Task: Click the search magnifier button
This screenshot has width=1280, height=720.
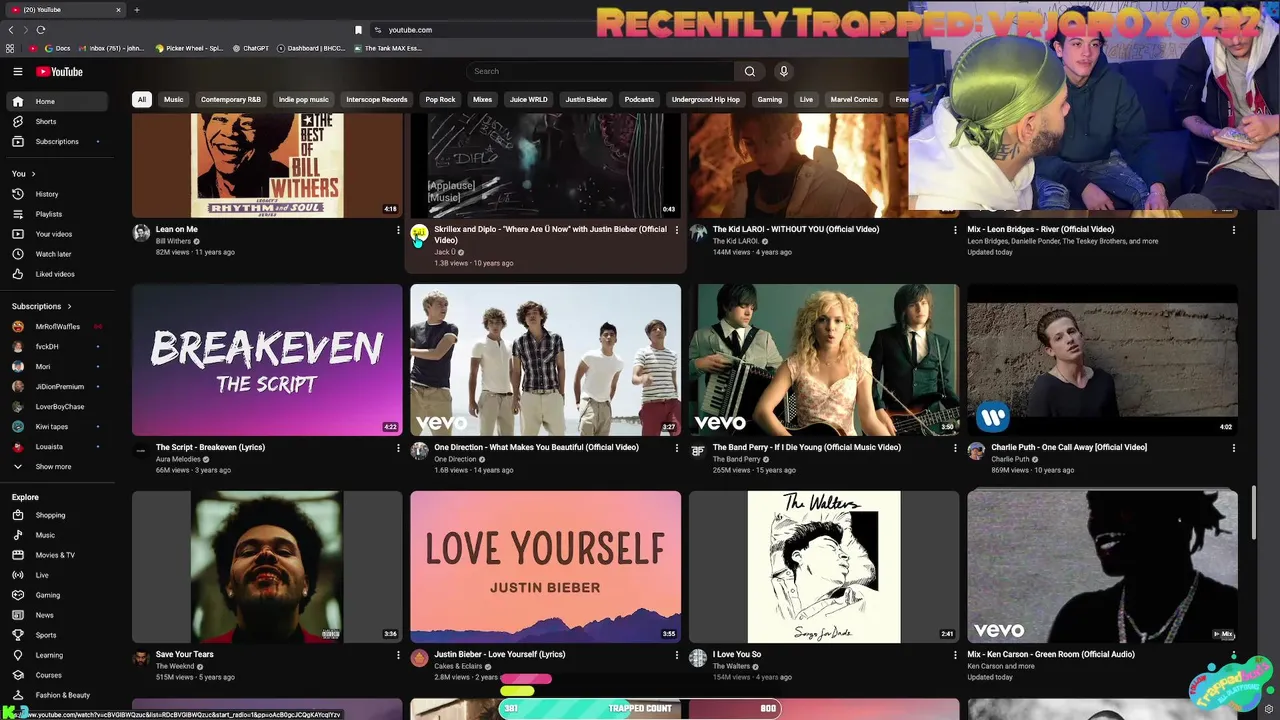Action: coord(749,71)
